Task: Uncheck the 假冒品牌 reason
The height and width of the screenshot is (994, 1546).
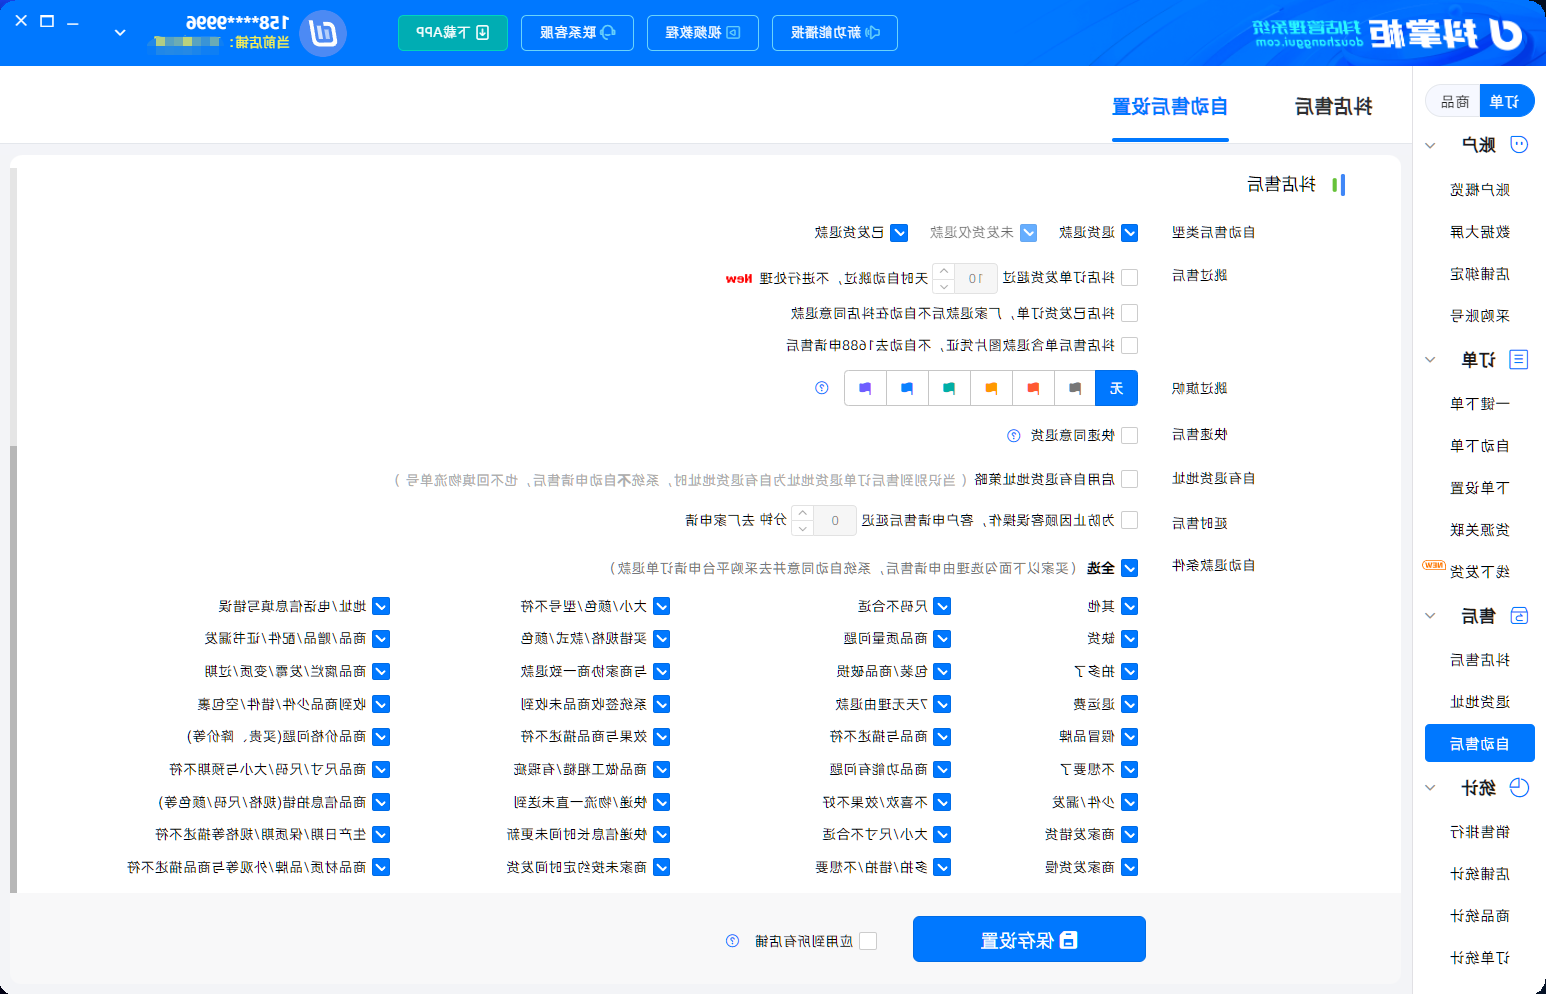Action: click(1130, 737)
